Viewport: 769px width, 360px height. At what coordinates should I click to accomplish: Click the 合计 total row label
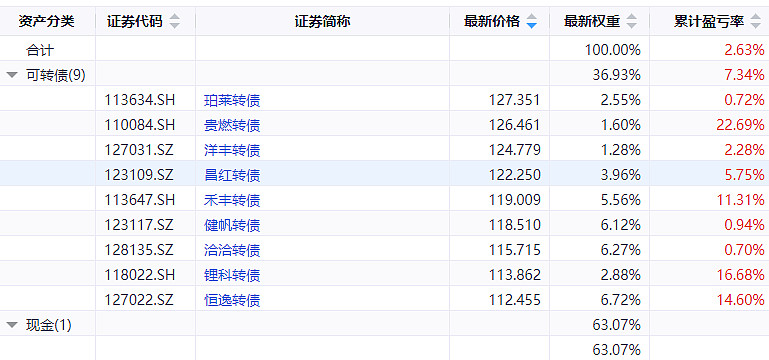(x=40, y=50)
